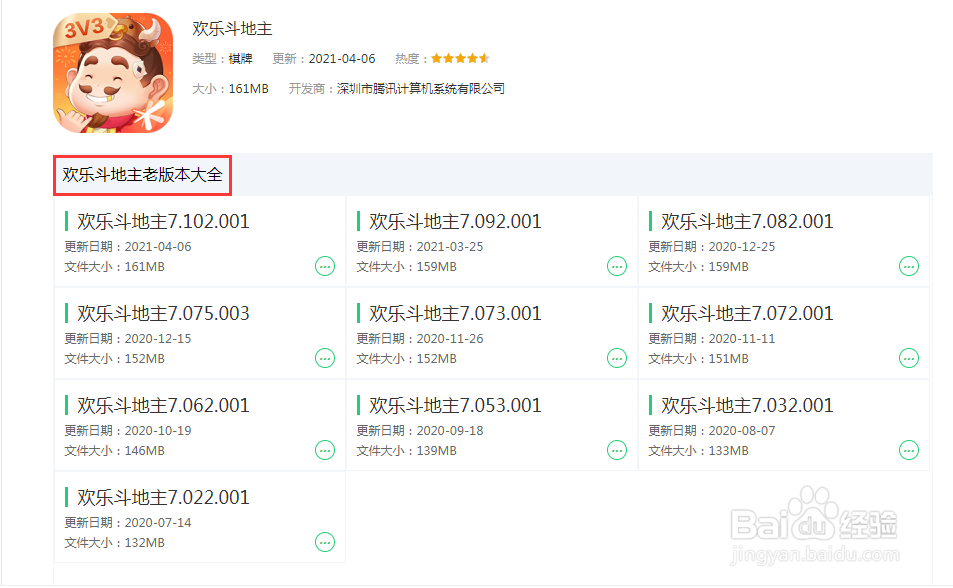
Task: Click the fifth star in the rating
Action: tap(484, 57)
